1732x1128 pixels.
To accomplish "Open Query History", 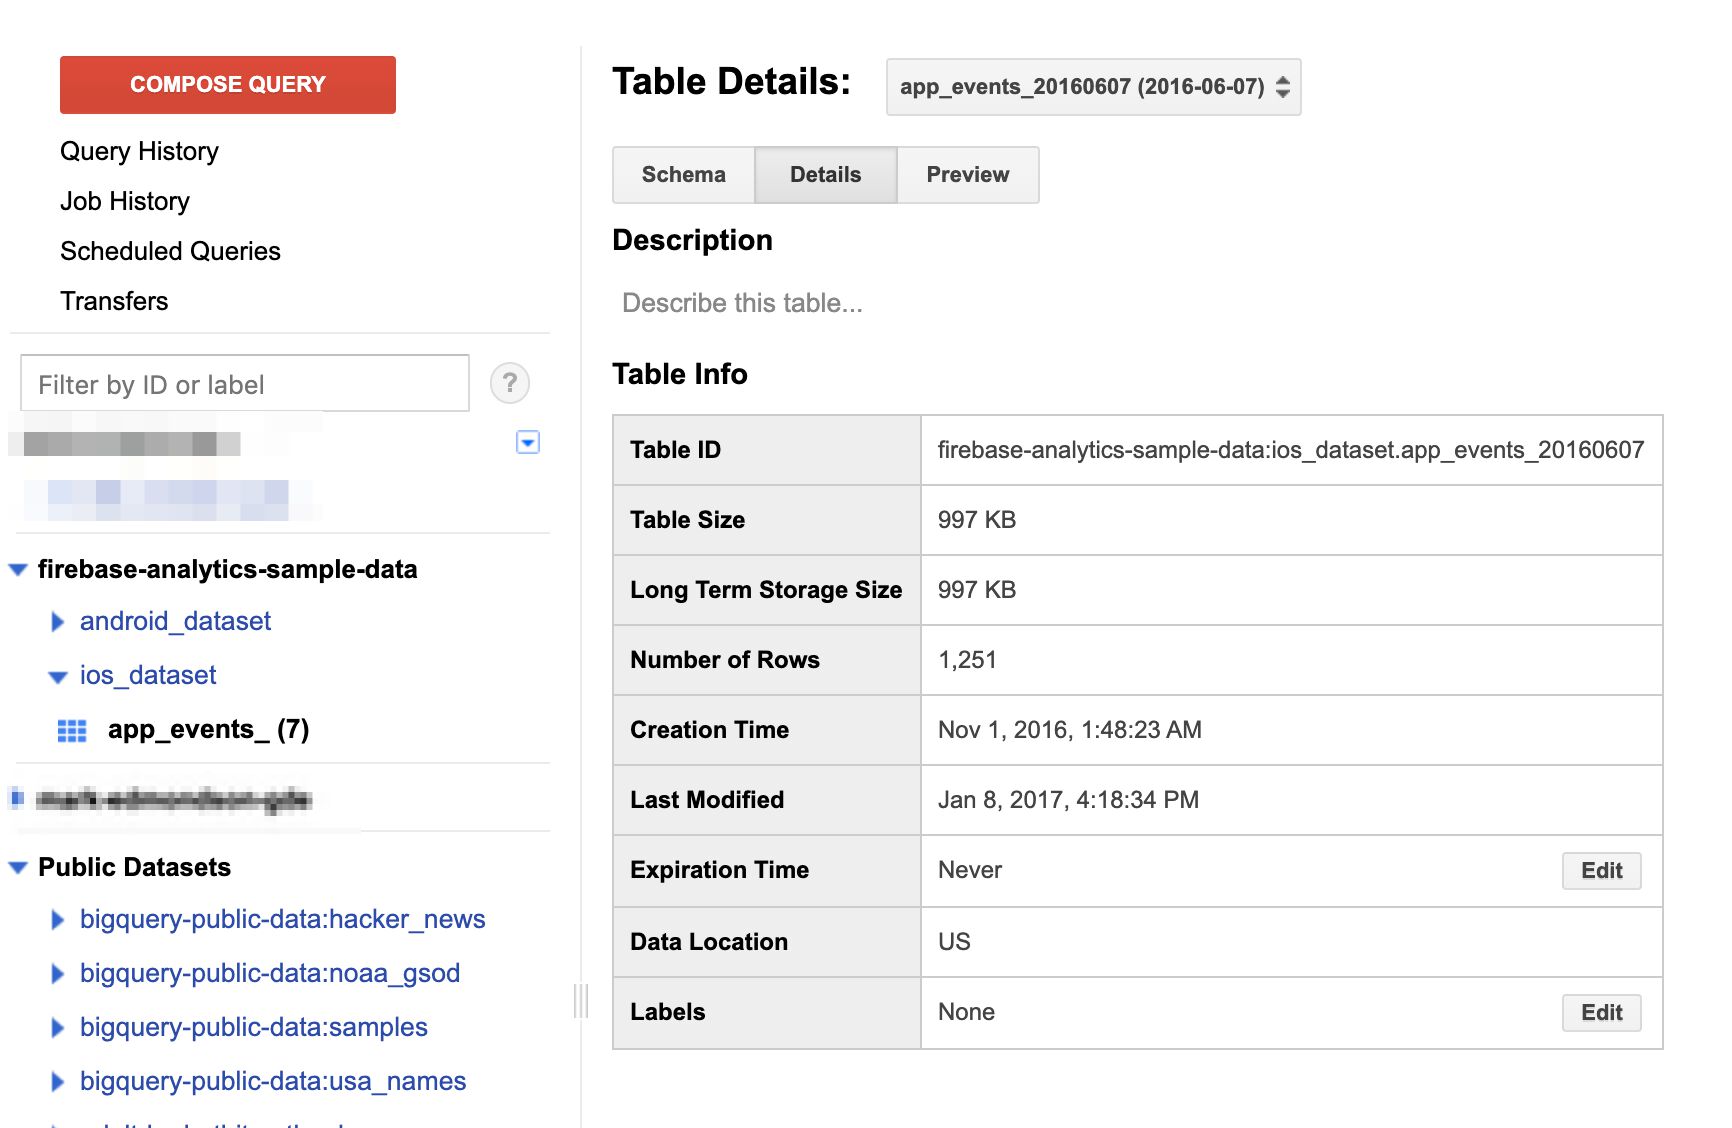I will pos(139,151).
